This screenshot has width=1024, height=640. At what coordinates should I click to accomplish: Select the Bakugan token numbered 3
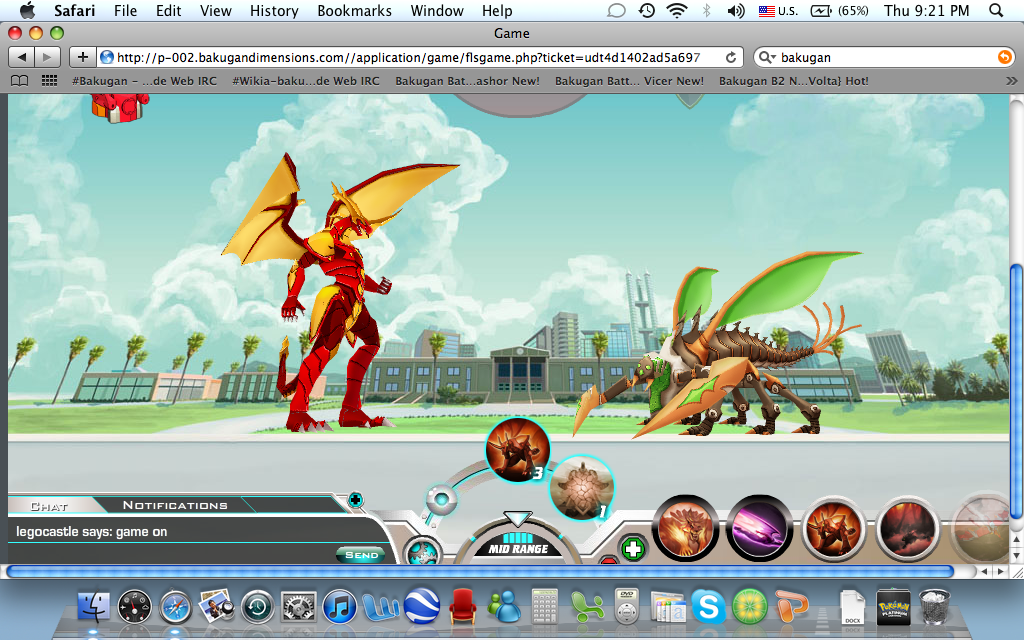517,450
